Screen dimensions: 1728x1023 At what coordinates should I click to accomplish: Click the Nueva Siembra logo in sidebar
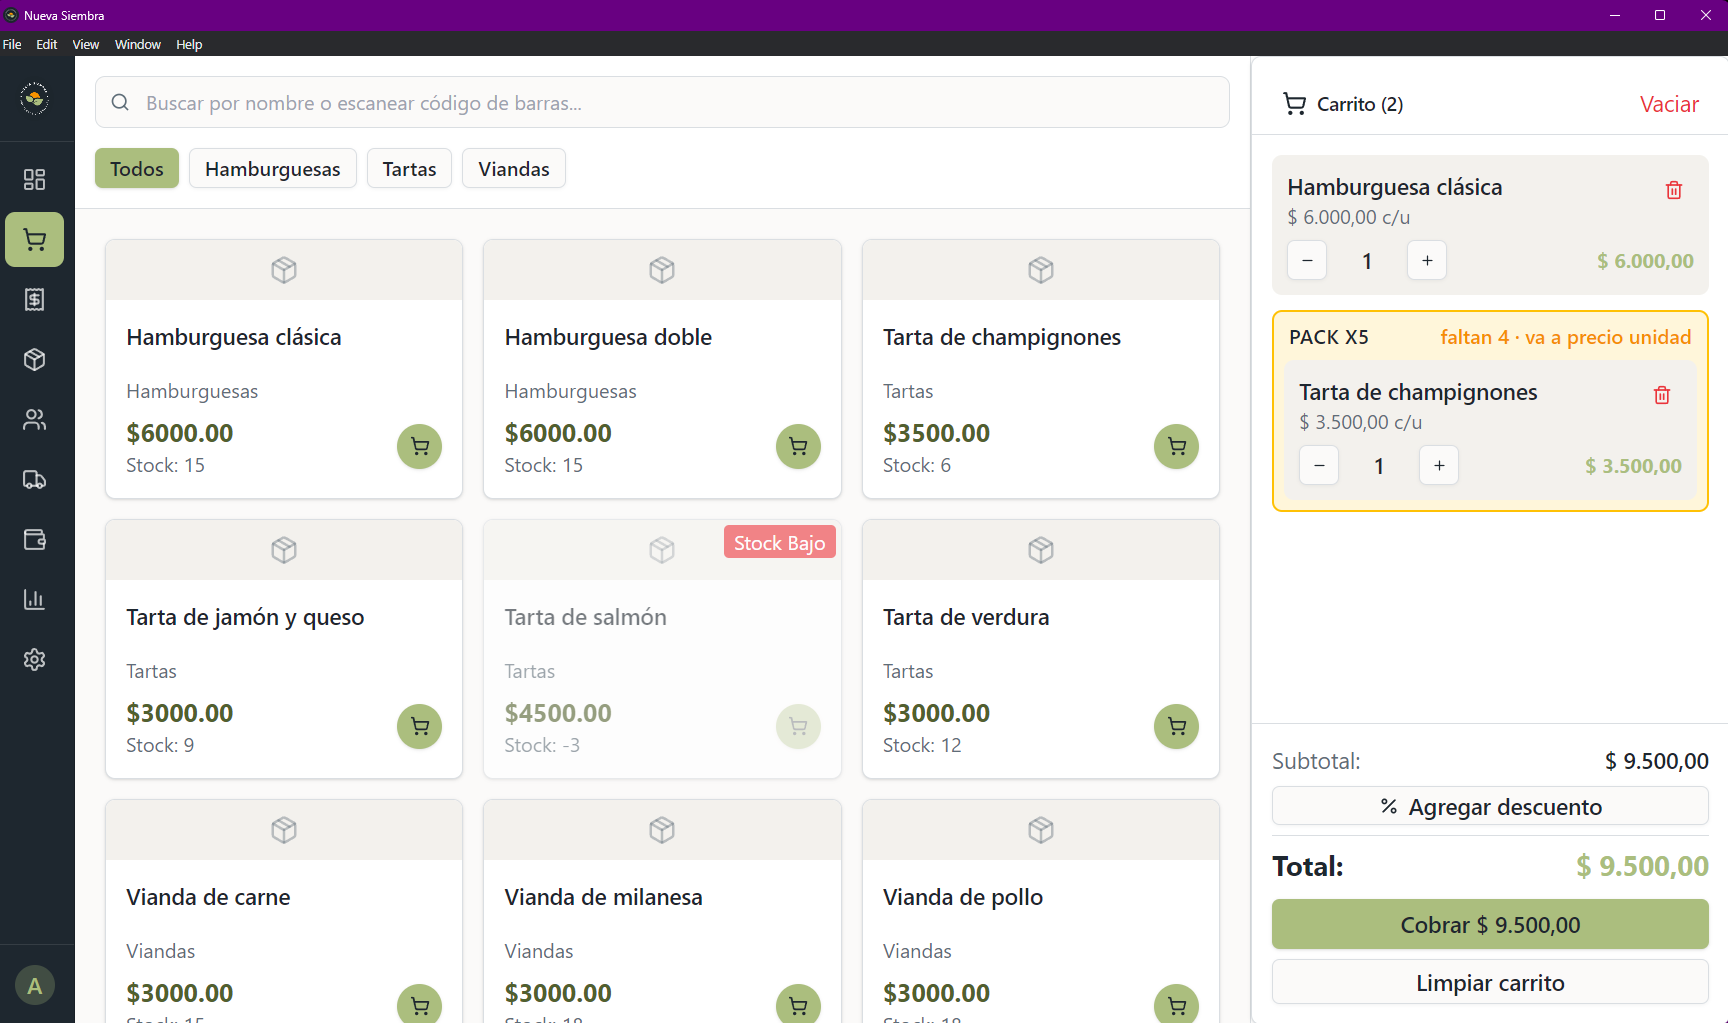(x=35, y=99)
